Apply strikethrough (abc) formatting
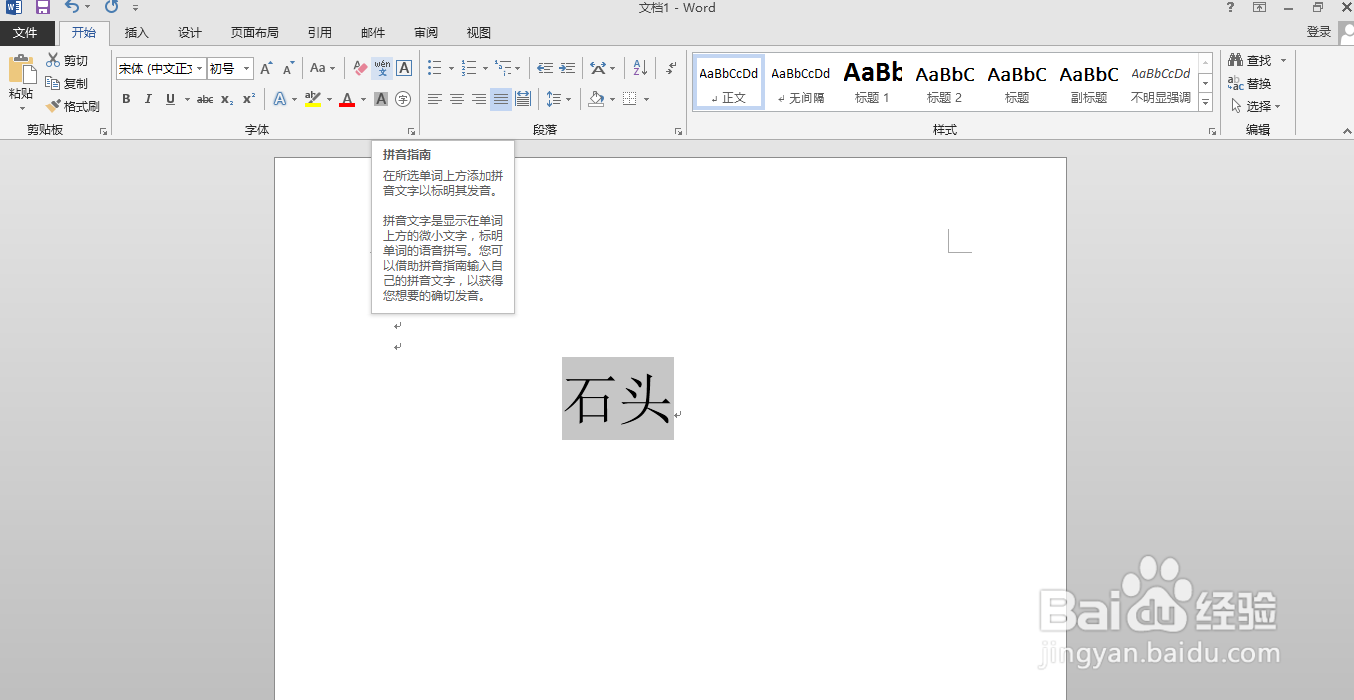The width and height of the screenshot is (1354, 700). point(205,99)
